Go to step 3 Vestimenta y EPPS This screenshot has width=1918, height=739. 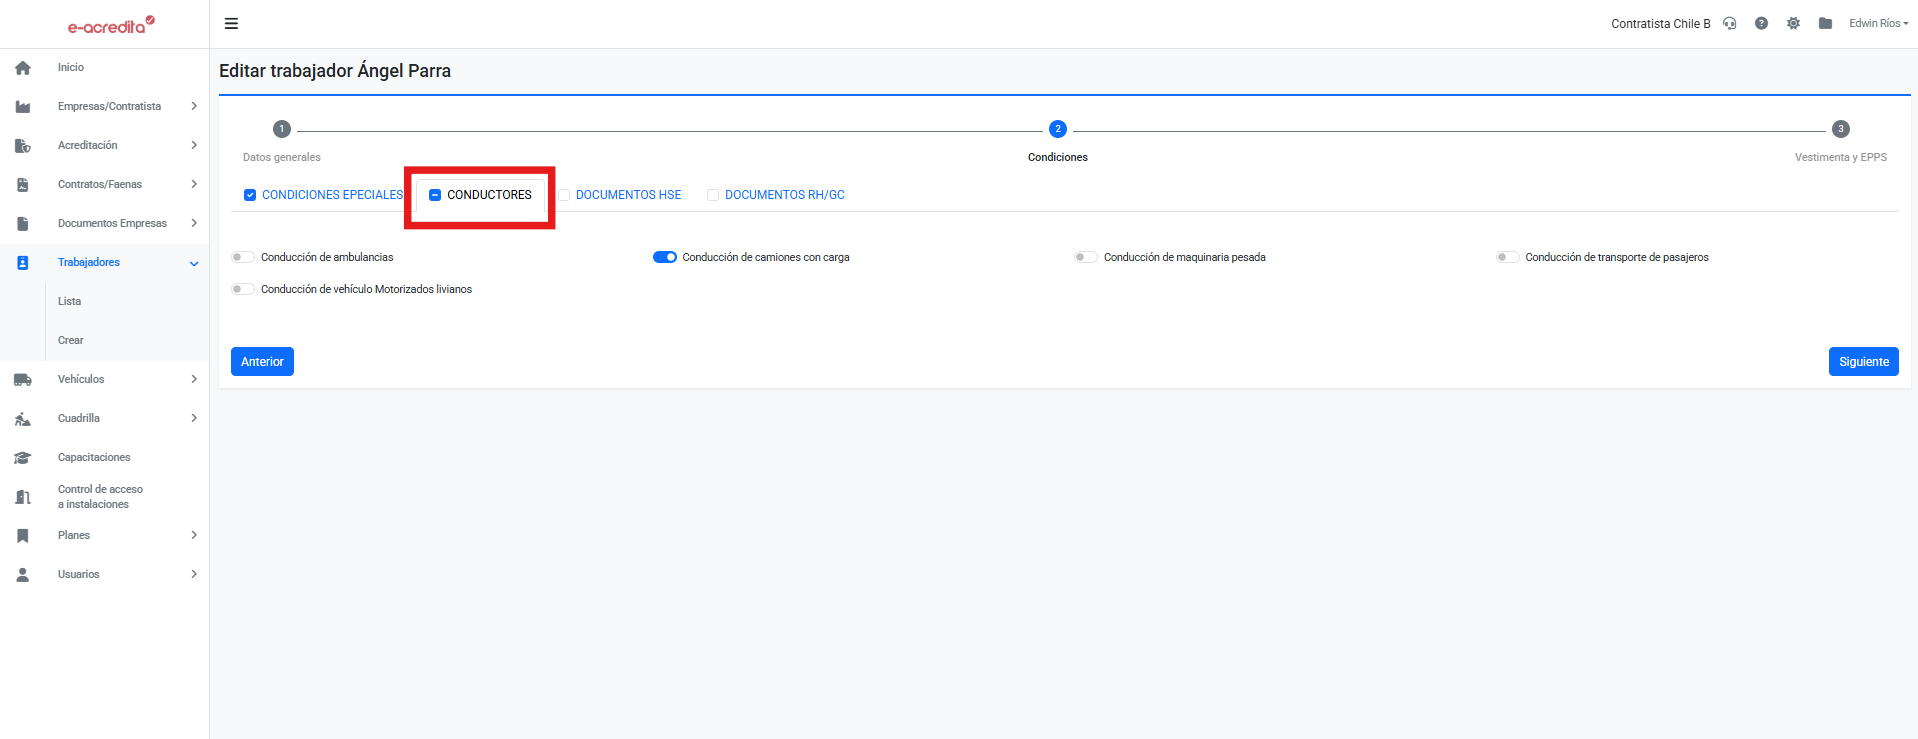click(1841, 129)
